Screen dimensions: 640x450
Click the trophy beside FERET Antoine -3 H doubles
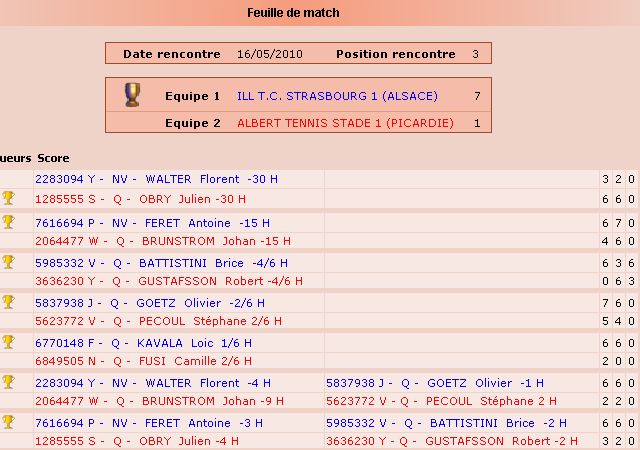(x=9, y=421)
